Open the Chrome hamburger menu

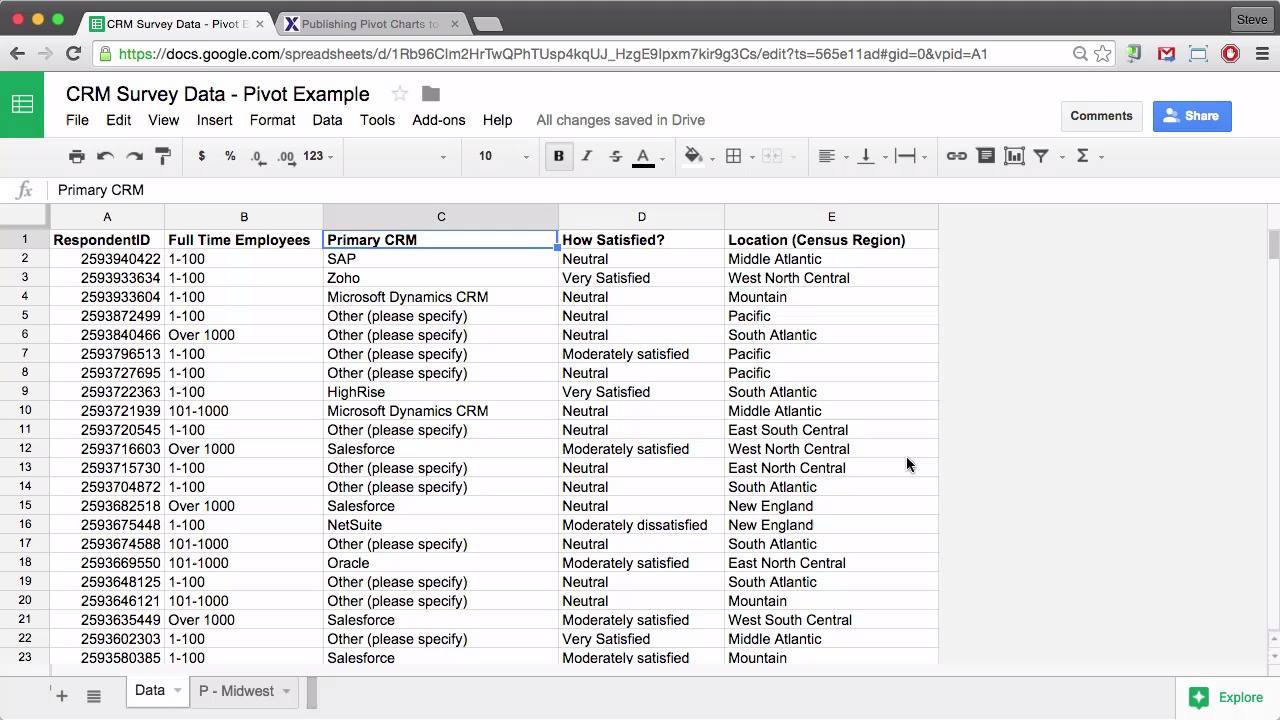(x=1262, y=54)
